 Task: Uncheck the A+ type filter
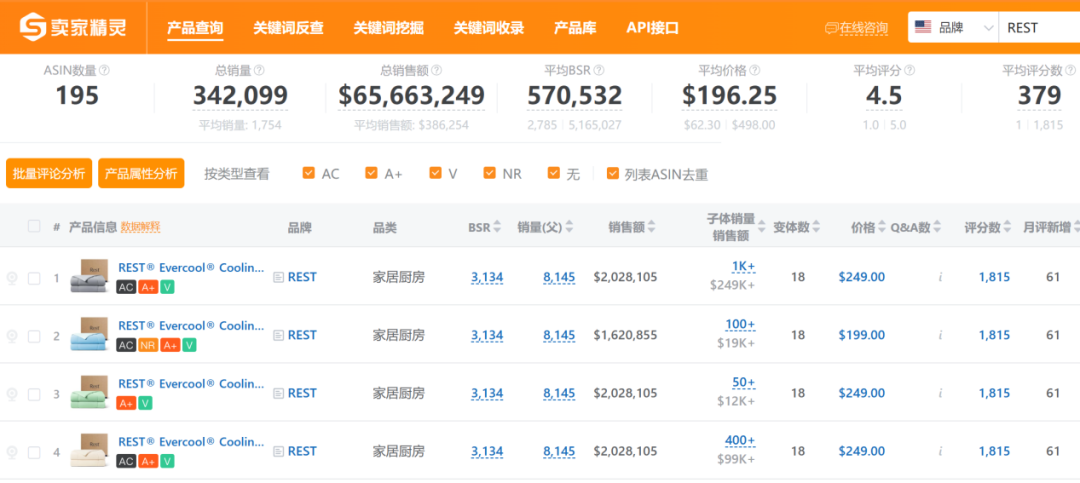371,173
